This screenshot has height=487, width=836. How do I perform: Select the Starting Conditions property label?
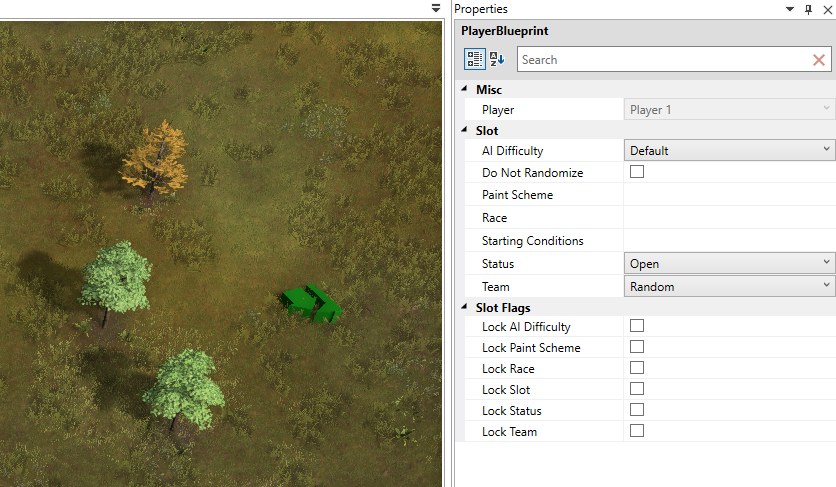(x=533, y=241)
